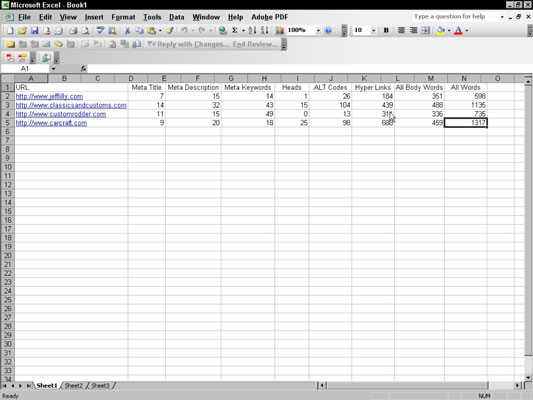This screenshot has height=400, width=533.
Task: Switch to the Sheet2 tab
Action: (73, 385)
